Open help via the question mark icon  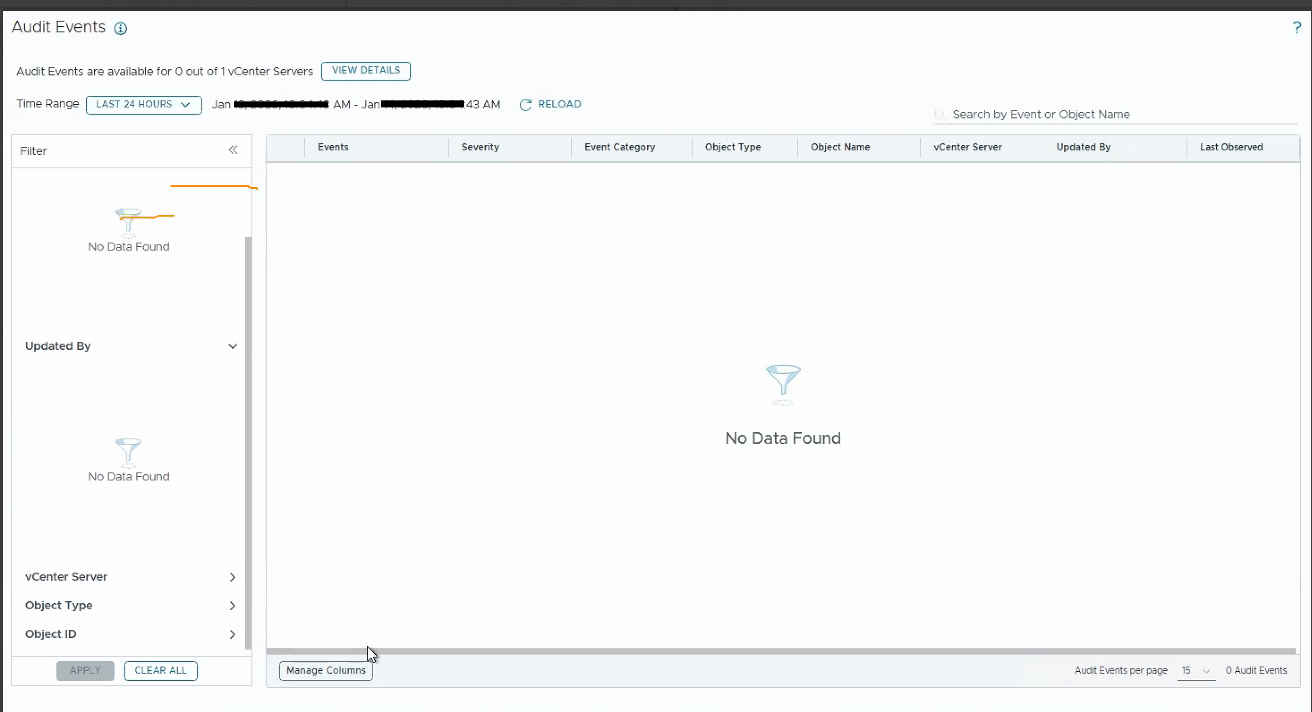click(1297, 28)
